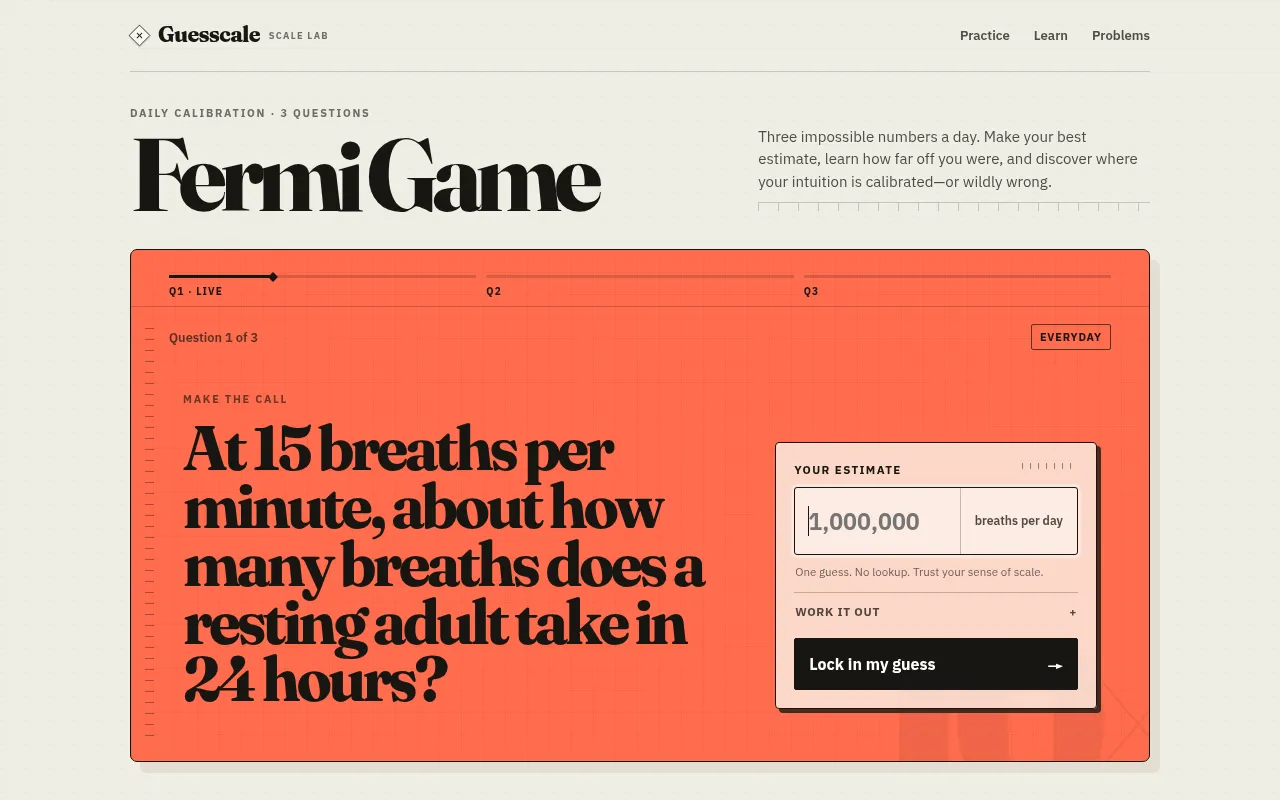Click the 'Three impossible numbers a day' description
This screenshot has width=1280, height=800.
[x=948, y=159]
